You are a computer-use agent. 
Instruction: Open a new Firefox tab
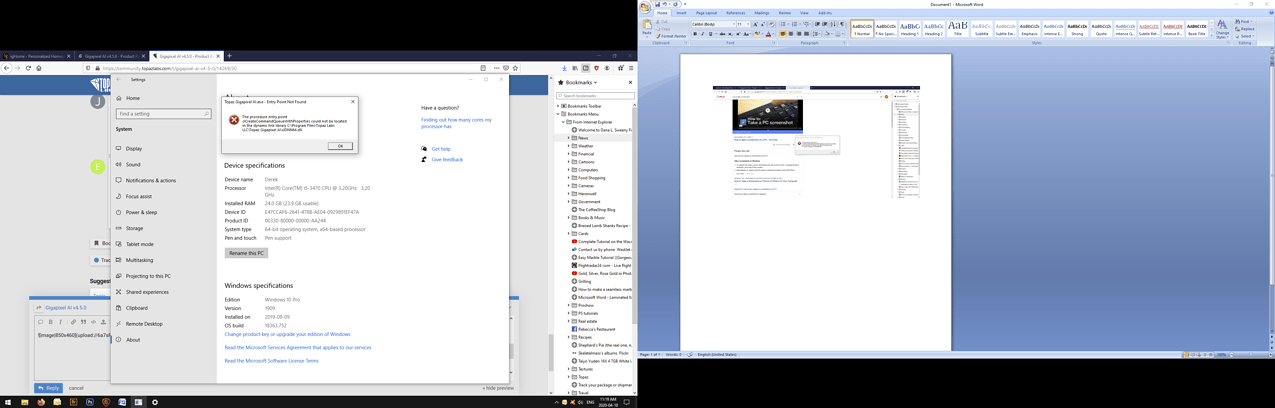click(230, 56)
